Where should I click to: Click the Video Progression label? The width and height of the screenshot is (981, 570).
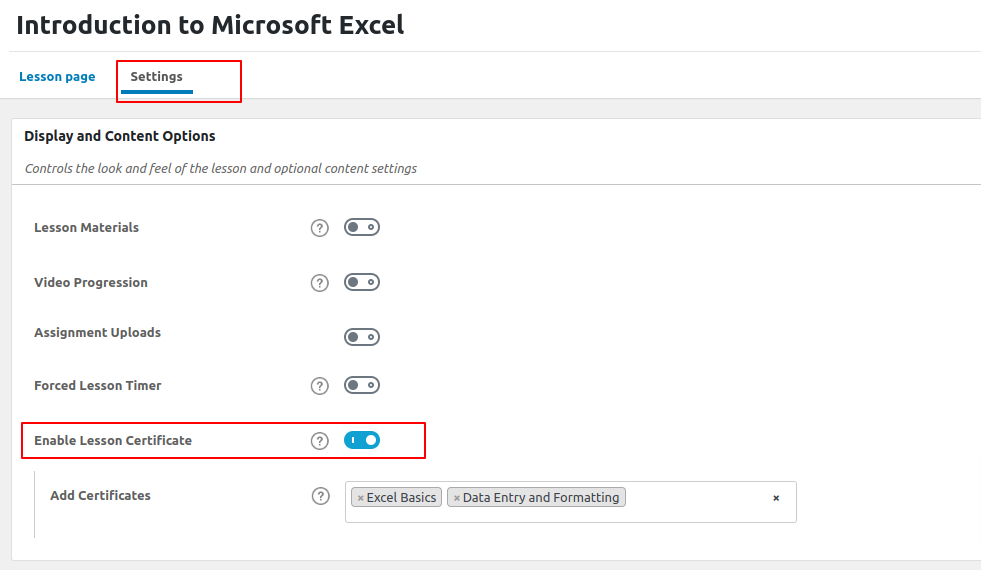[x=91, y=282]
